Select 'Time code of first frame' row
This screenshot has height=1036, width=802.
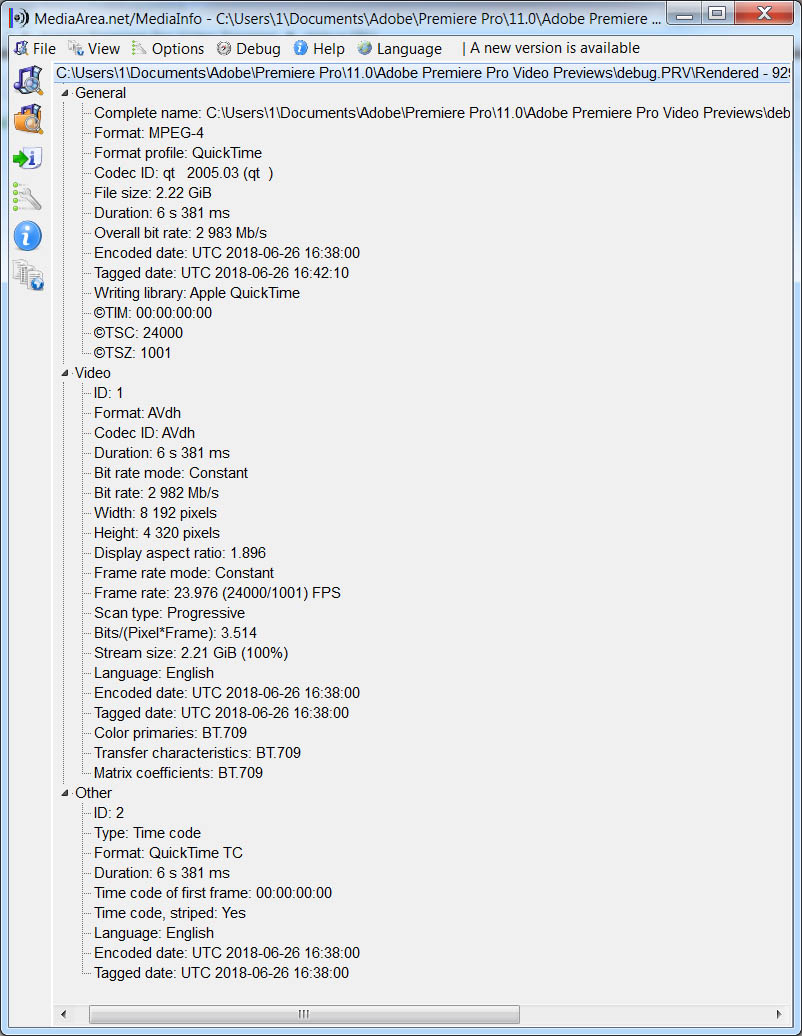point(213,893)
